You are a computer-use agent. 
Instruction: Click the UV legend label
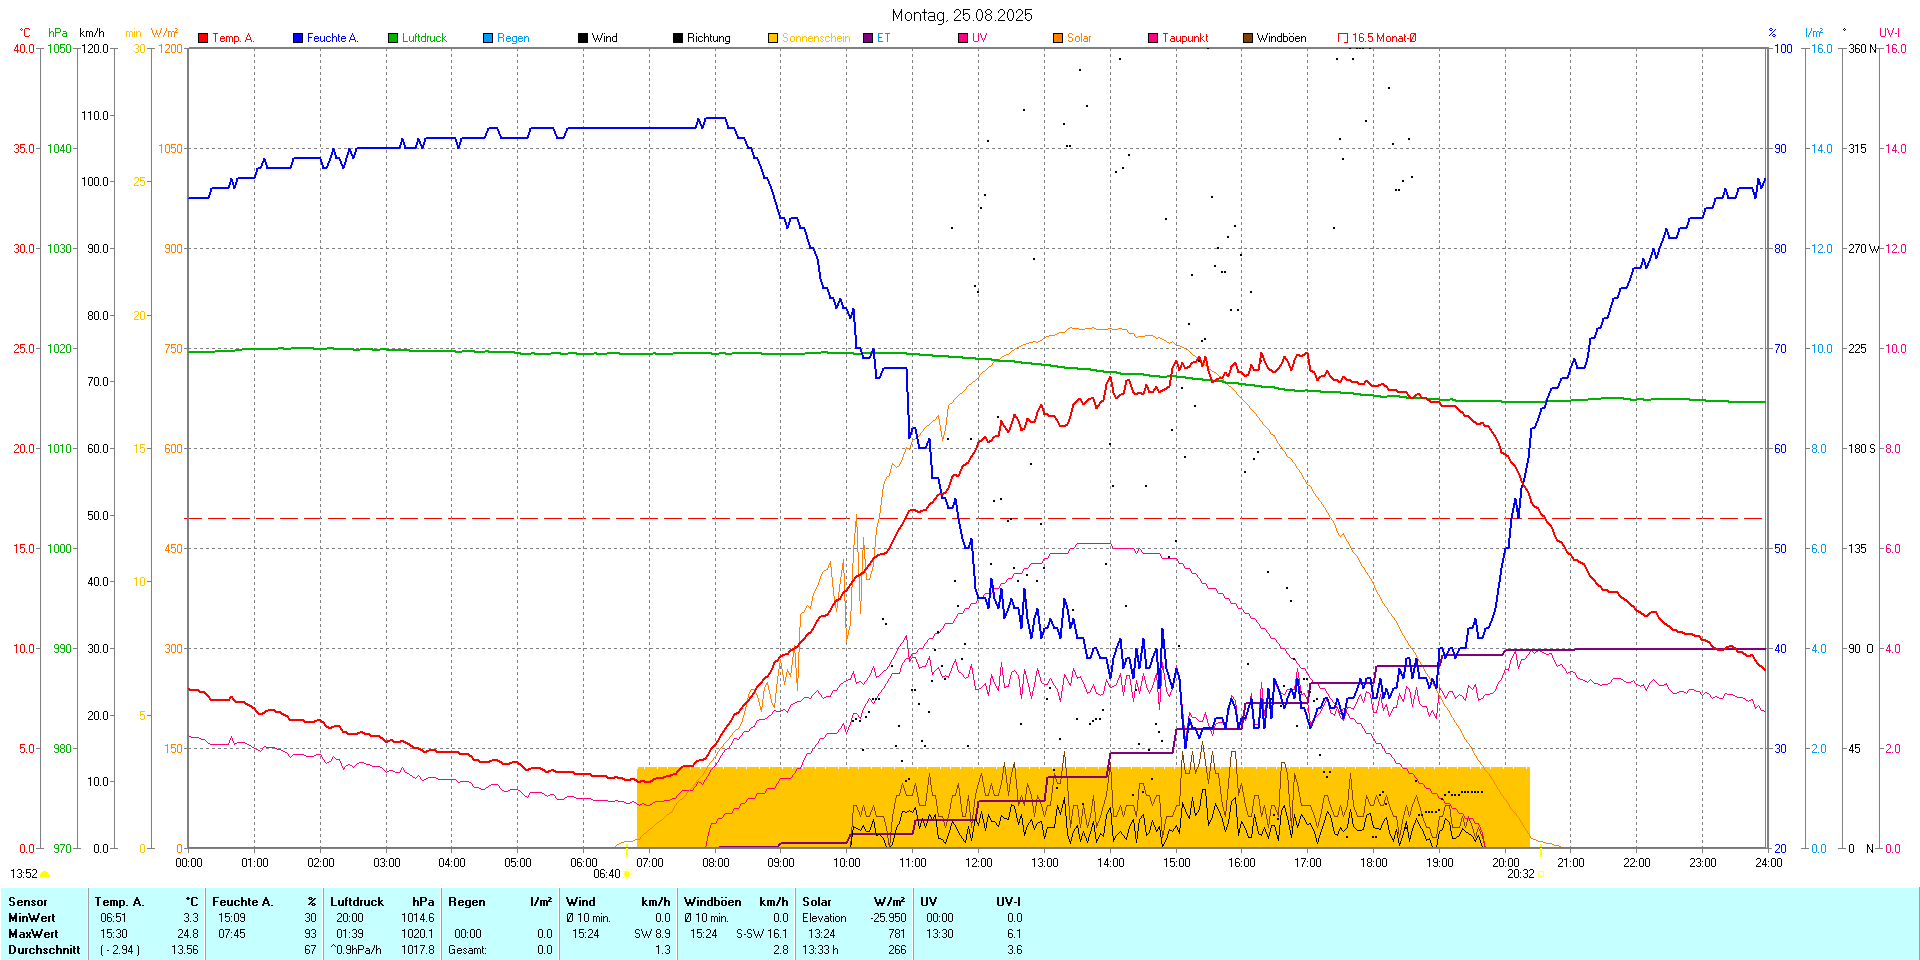979,38
